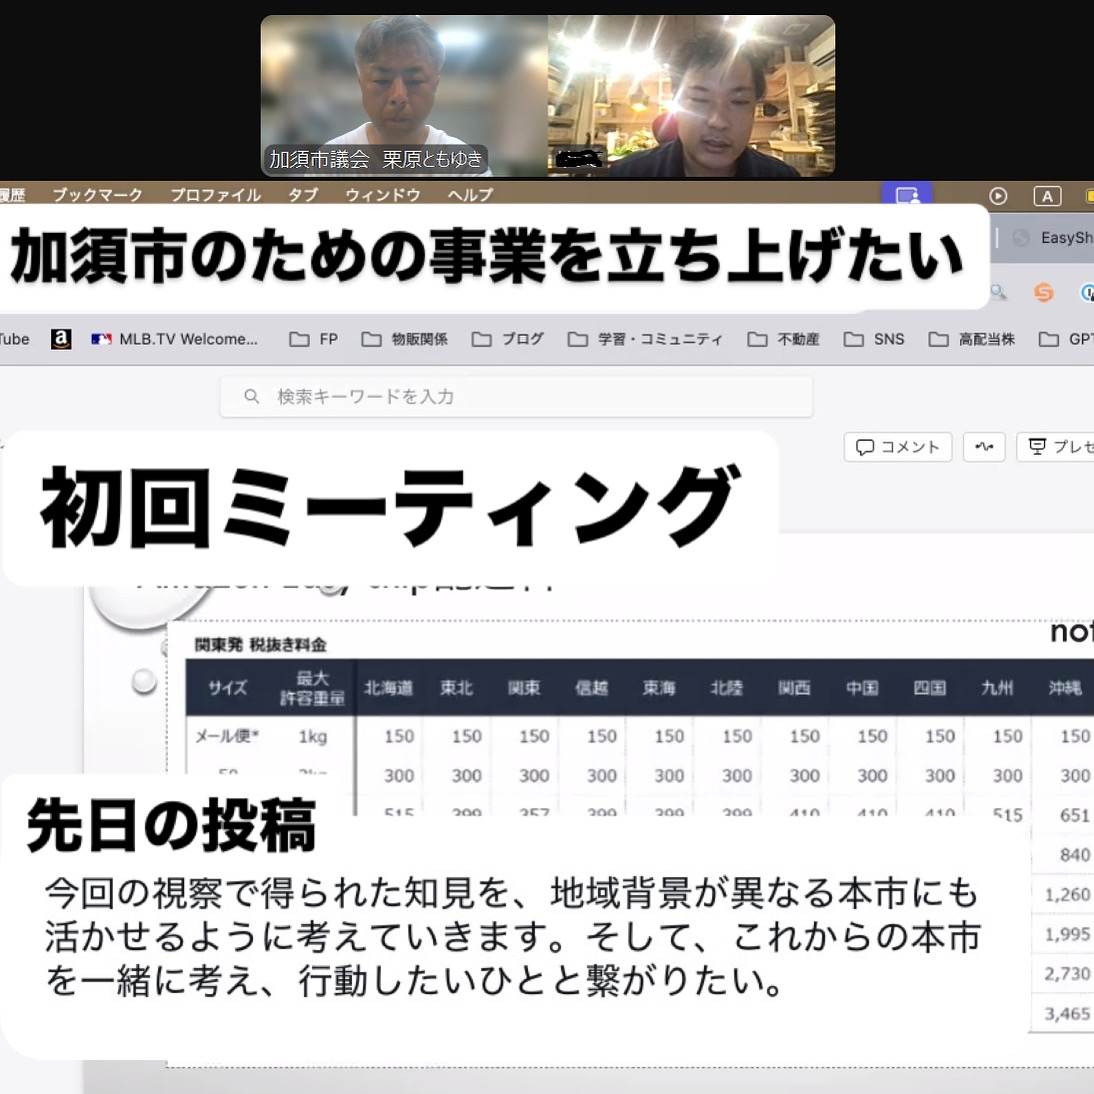This screenshot has width=1094, height=1094.
Task: Open the ヘルプ menu
Action: coord(470,195)
